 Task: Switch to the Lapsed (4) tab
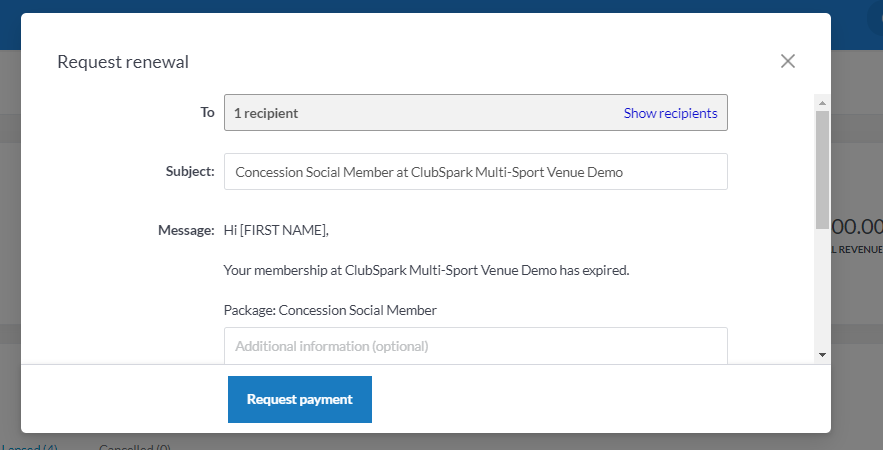point(30,447)
